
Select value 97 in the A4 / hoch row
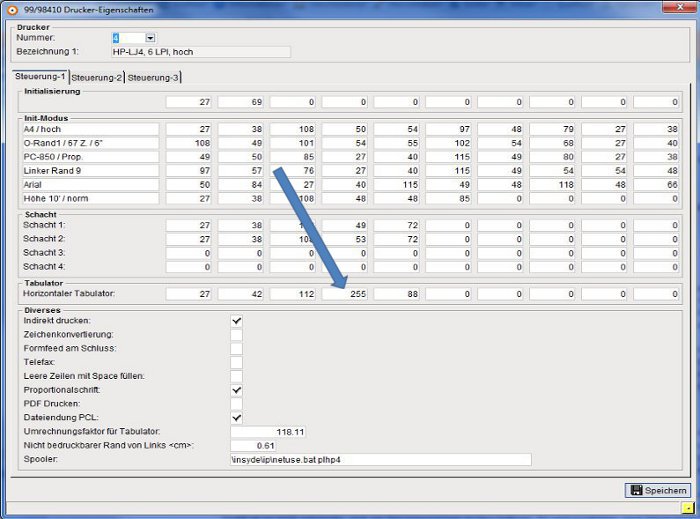(449, 129)
